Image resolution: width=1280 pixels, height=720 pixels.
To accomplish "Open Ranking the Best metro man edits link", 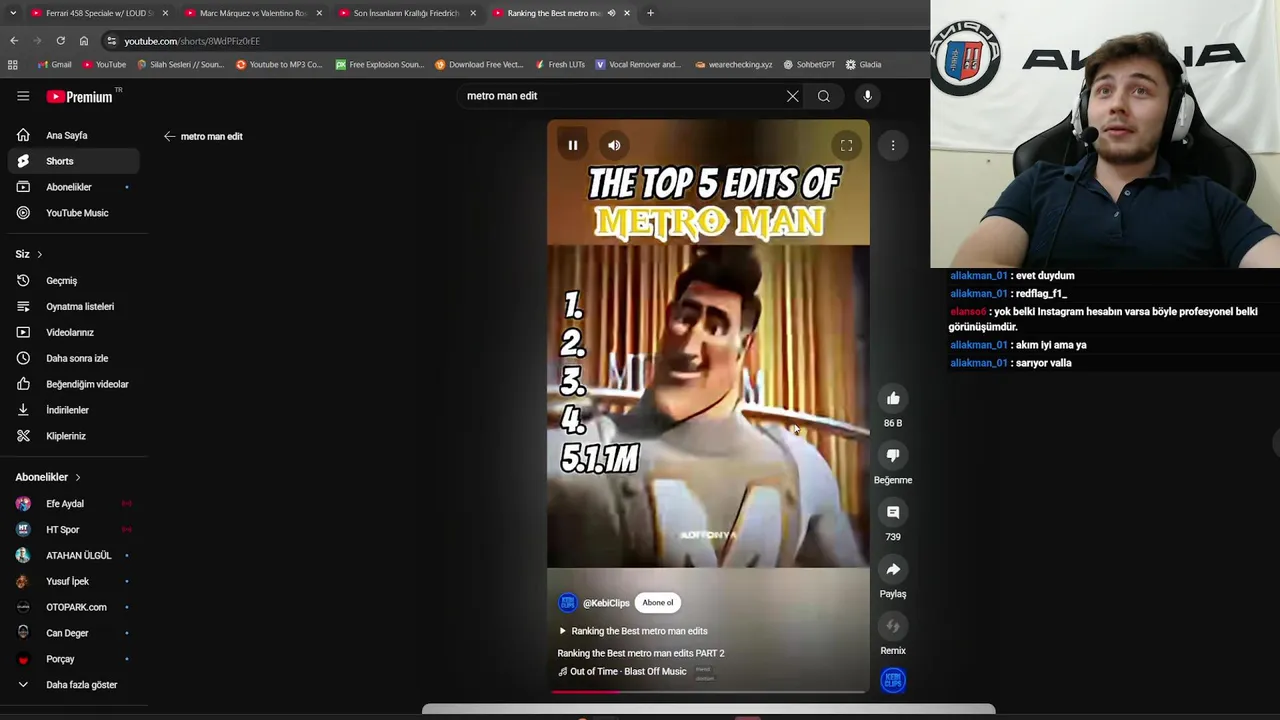I will tap(633, 631).
